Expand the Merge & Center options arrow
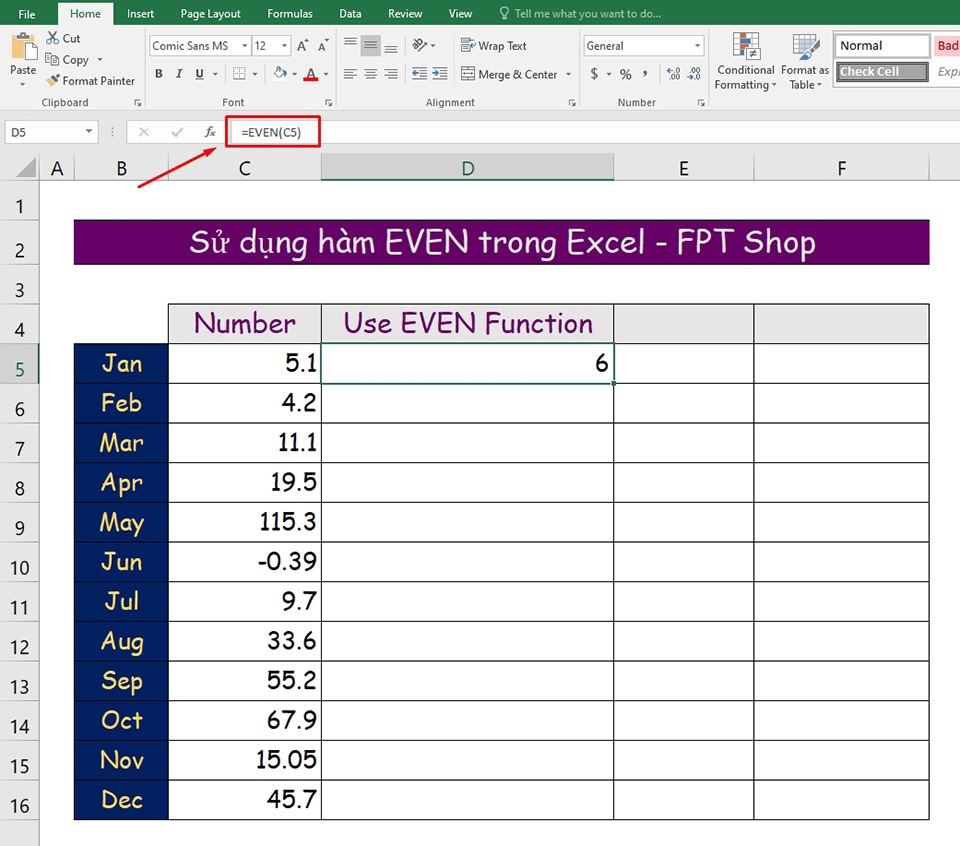Viewport: 960px width, 846px height. [x=569, y=74]
